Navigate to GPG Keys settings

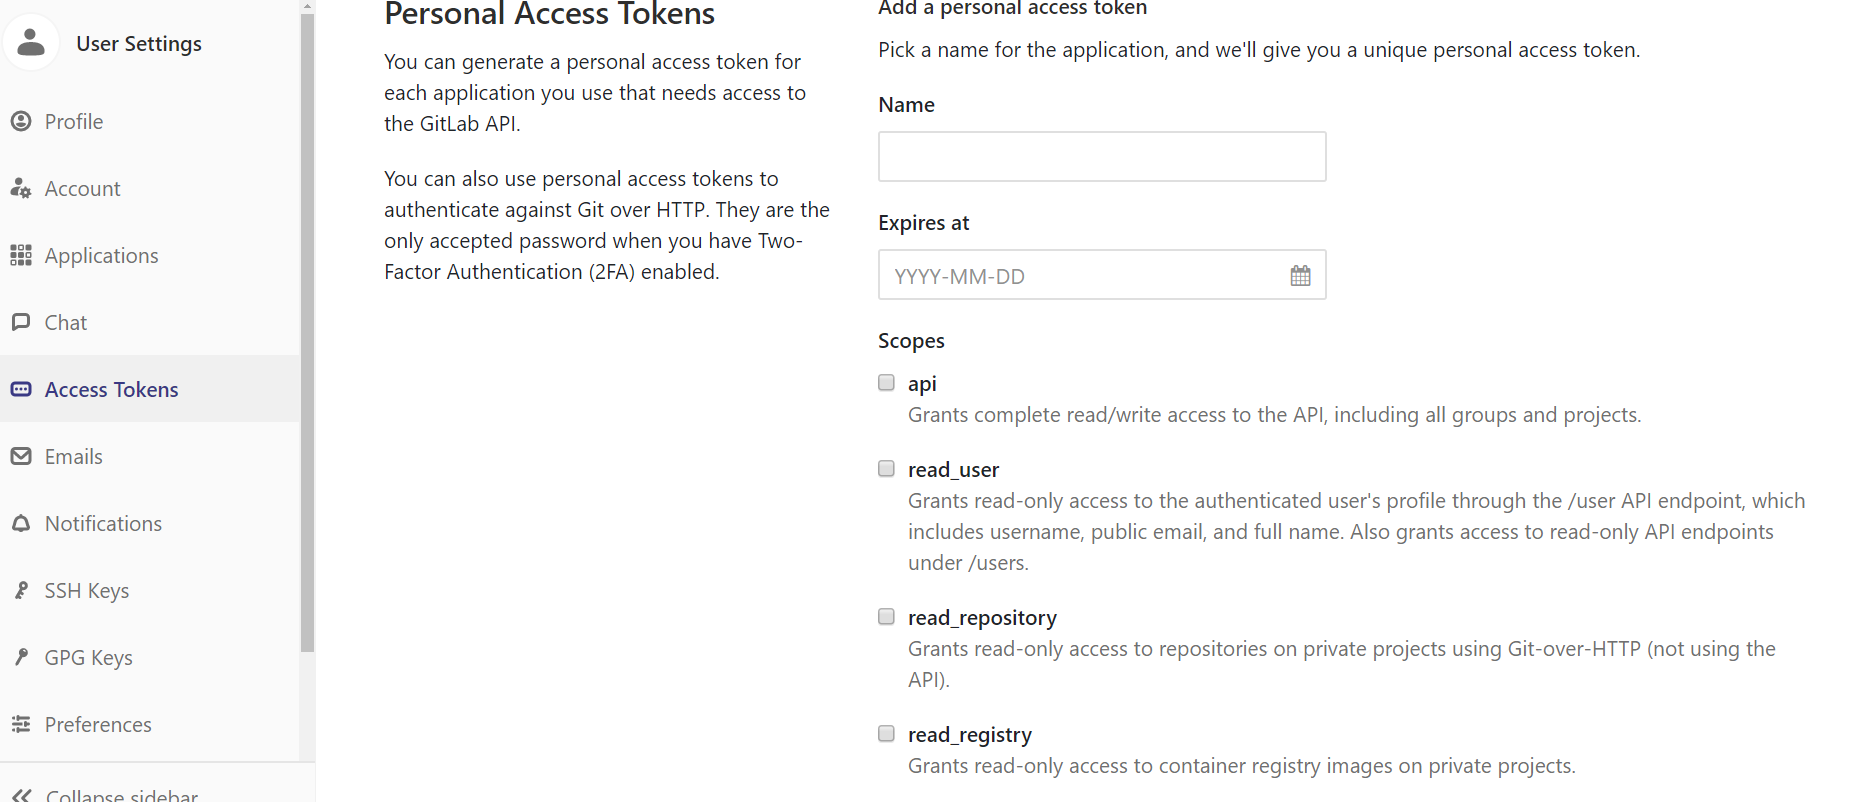[x=88, y=657]
